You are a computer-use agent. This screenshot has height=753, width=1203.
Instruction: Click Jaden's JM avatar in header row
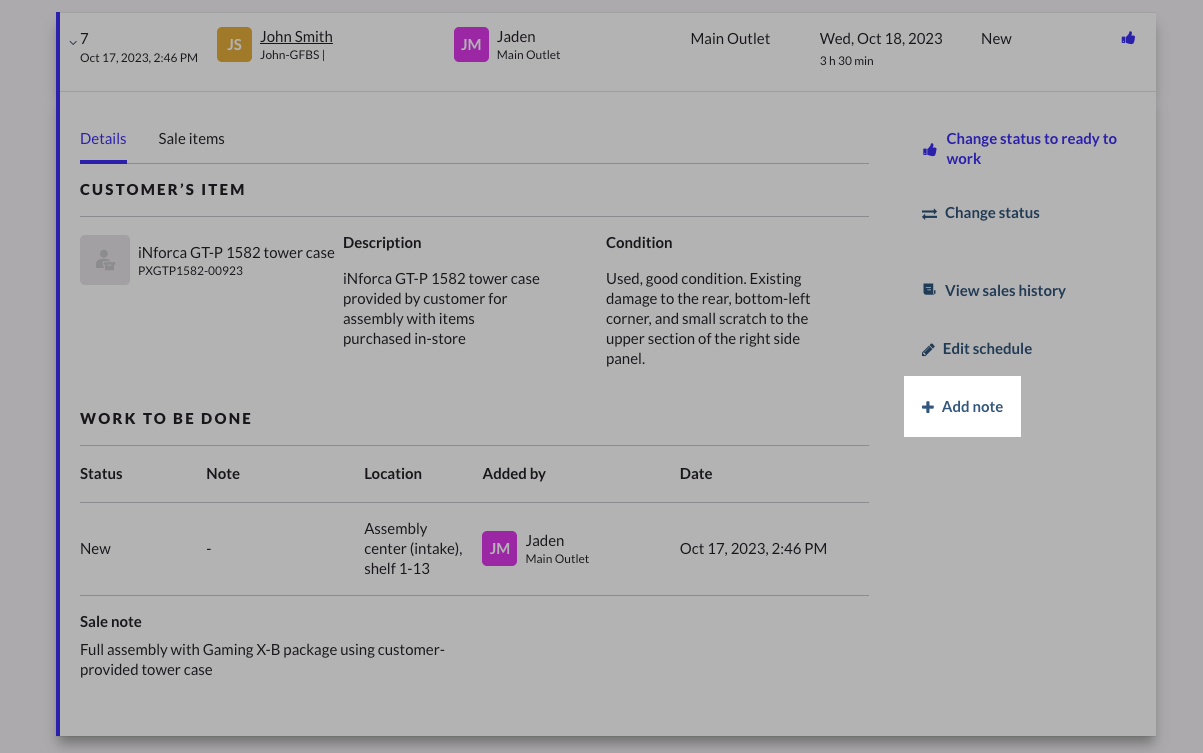tap(471, 45)
